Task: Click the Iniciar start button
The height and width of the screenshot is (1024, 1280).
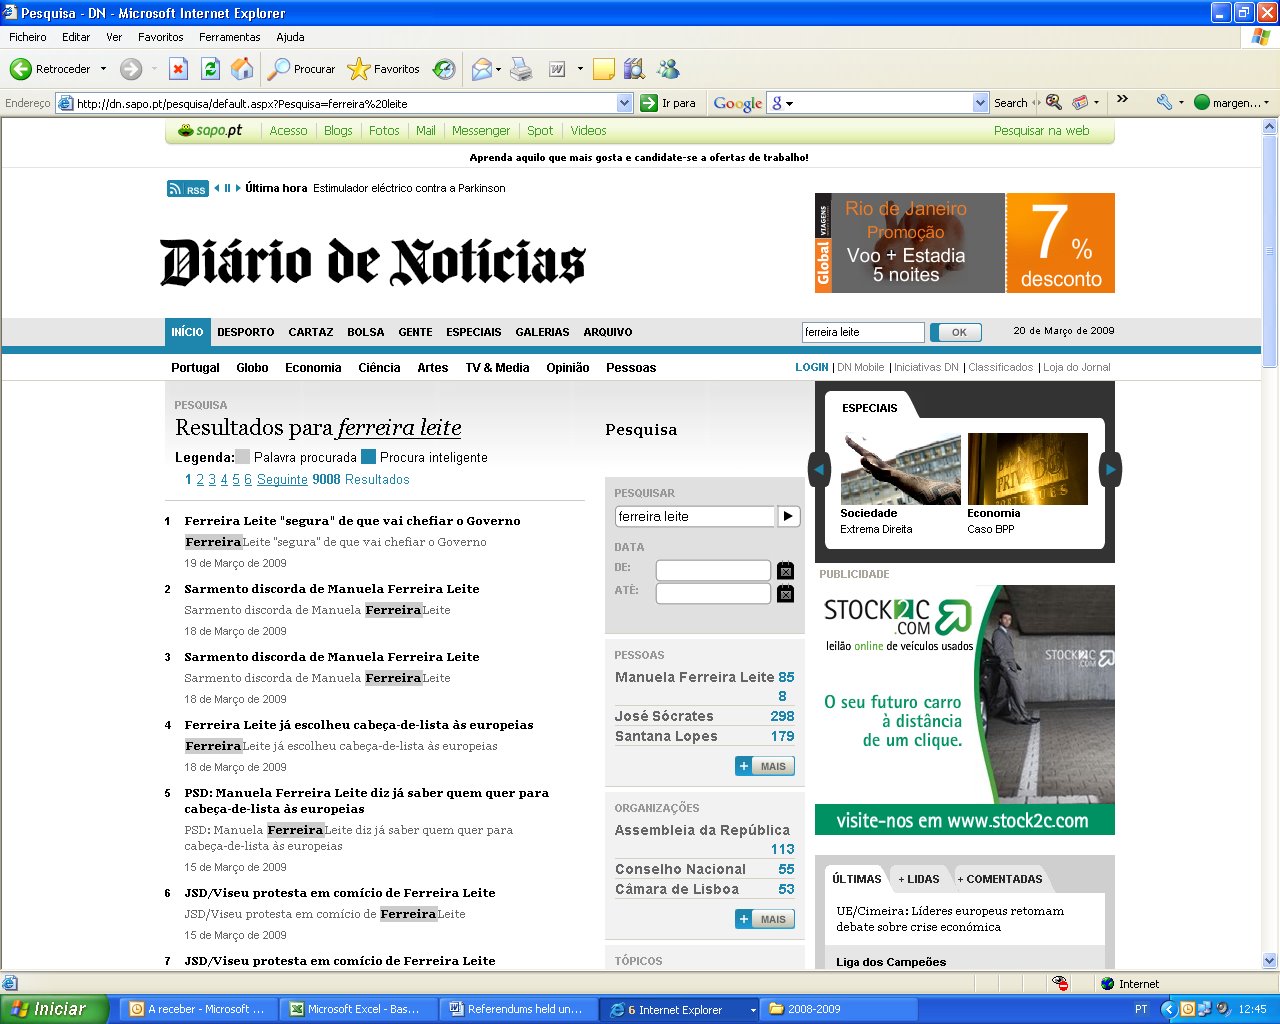Action: pos(54,1009)
